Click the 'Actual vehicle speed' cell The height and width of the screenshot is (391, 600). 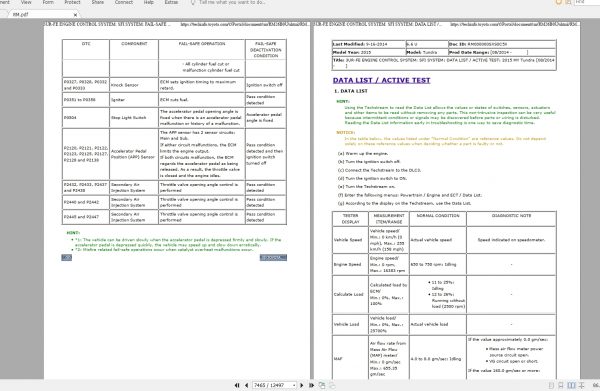(x=438, y=240)
